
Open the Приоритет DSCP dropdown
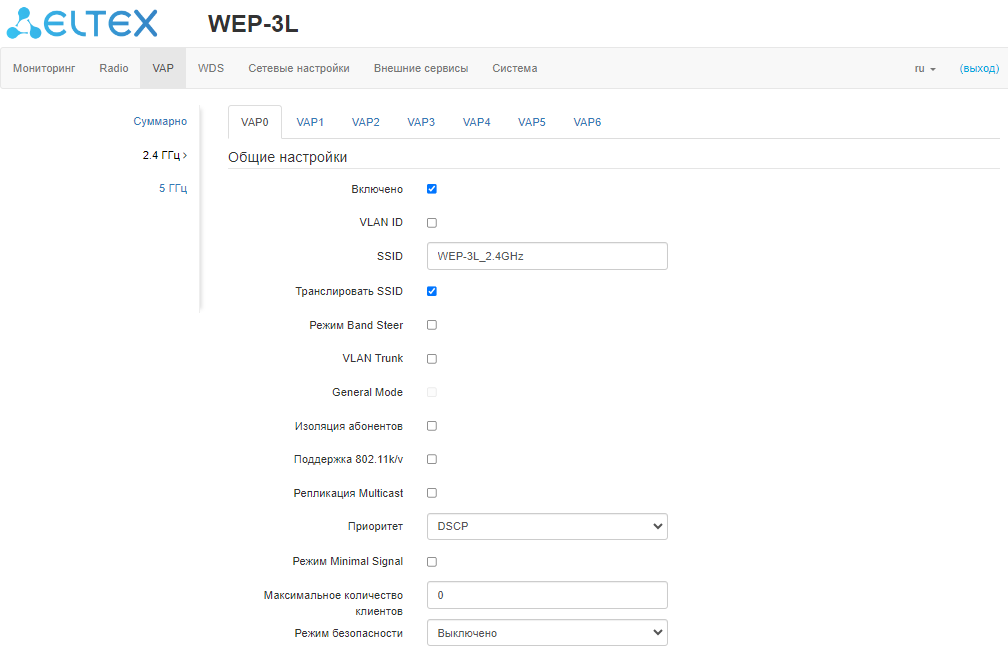(x=546, y=526)
